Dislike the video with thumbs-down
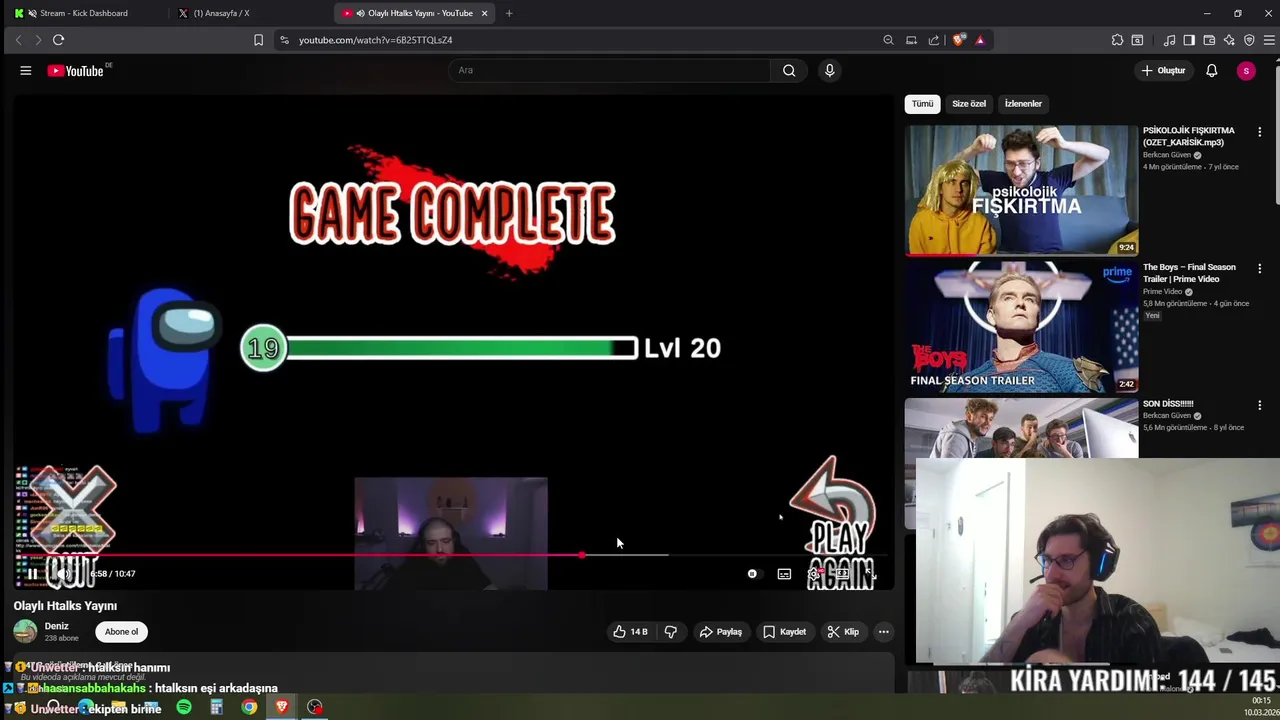The height and width of the screenshot is (720, 1280). (x=671, y=632)
